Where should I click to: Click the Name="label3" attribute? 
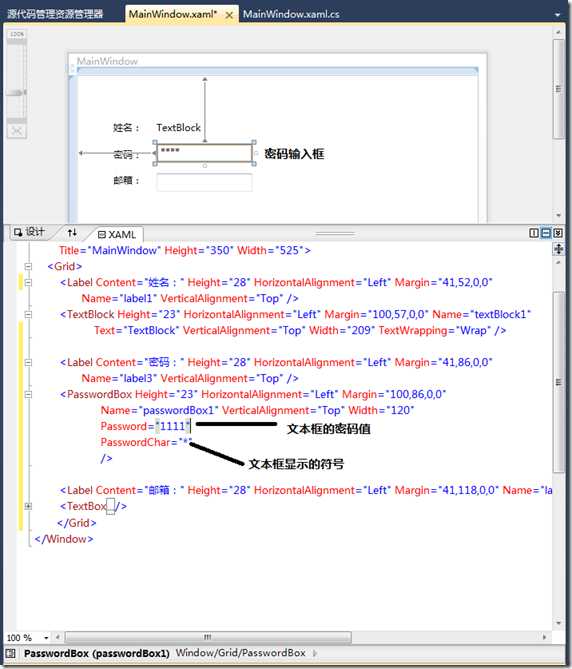click(119, 378)
